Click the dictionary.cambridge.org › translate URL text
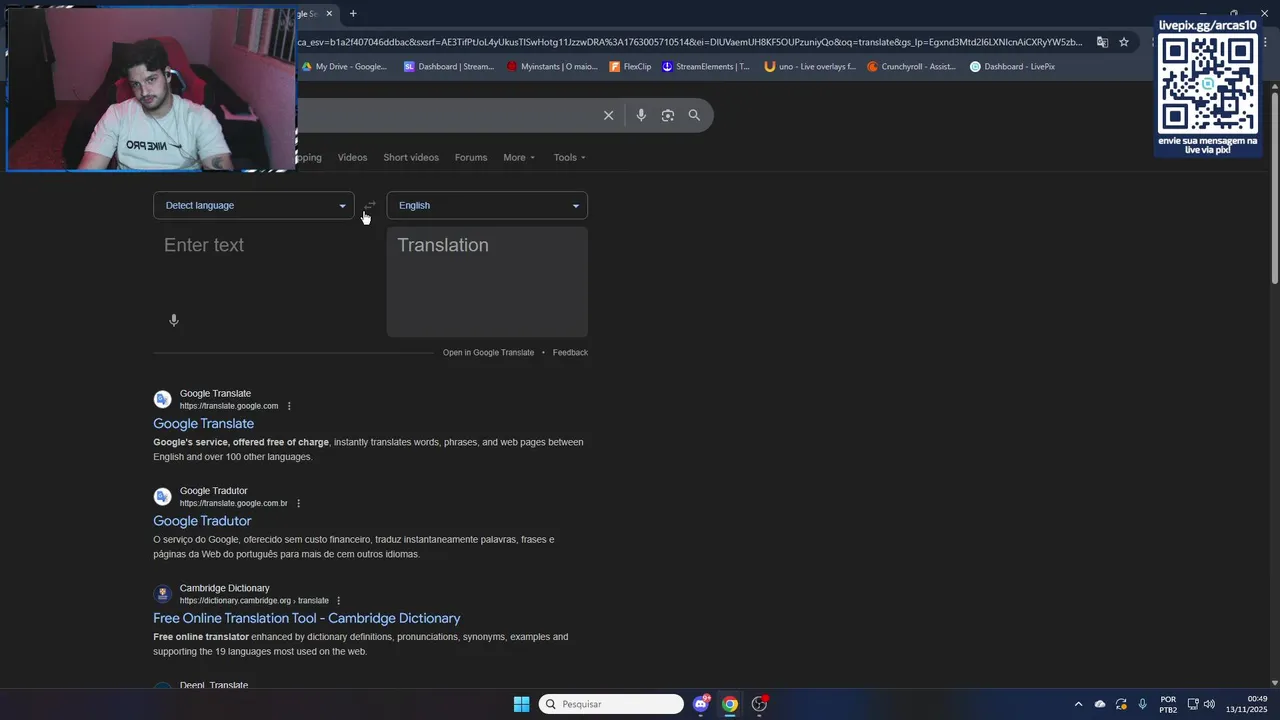This screenshot has width=1280, height=720. [x=254, y=601]
